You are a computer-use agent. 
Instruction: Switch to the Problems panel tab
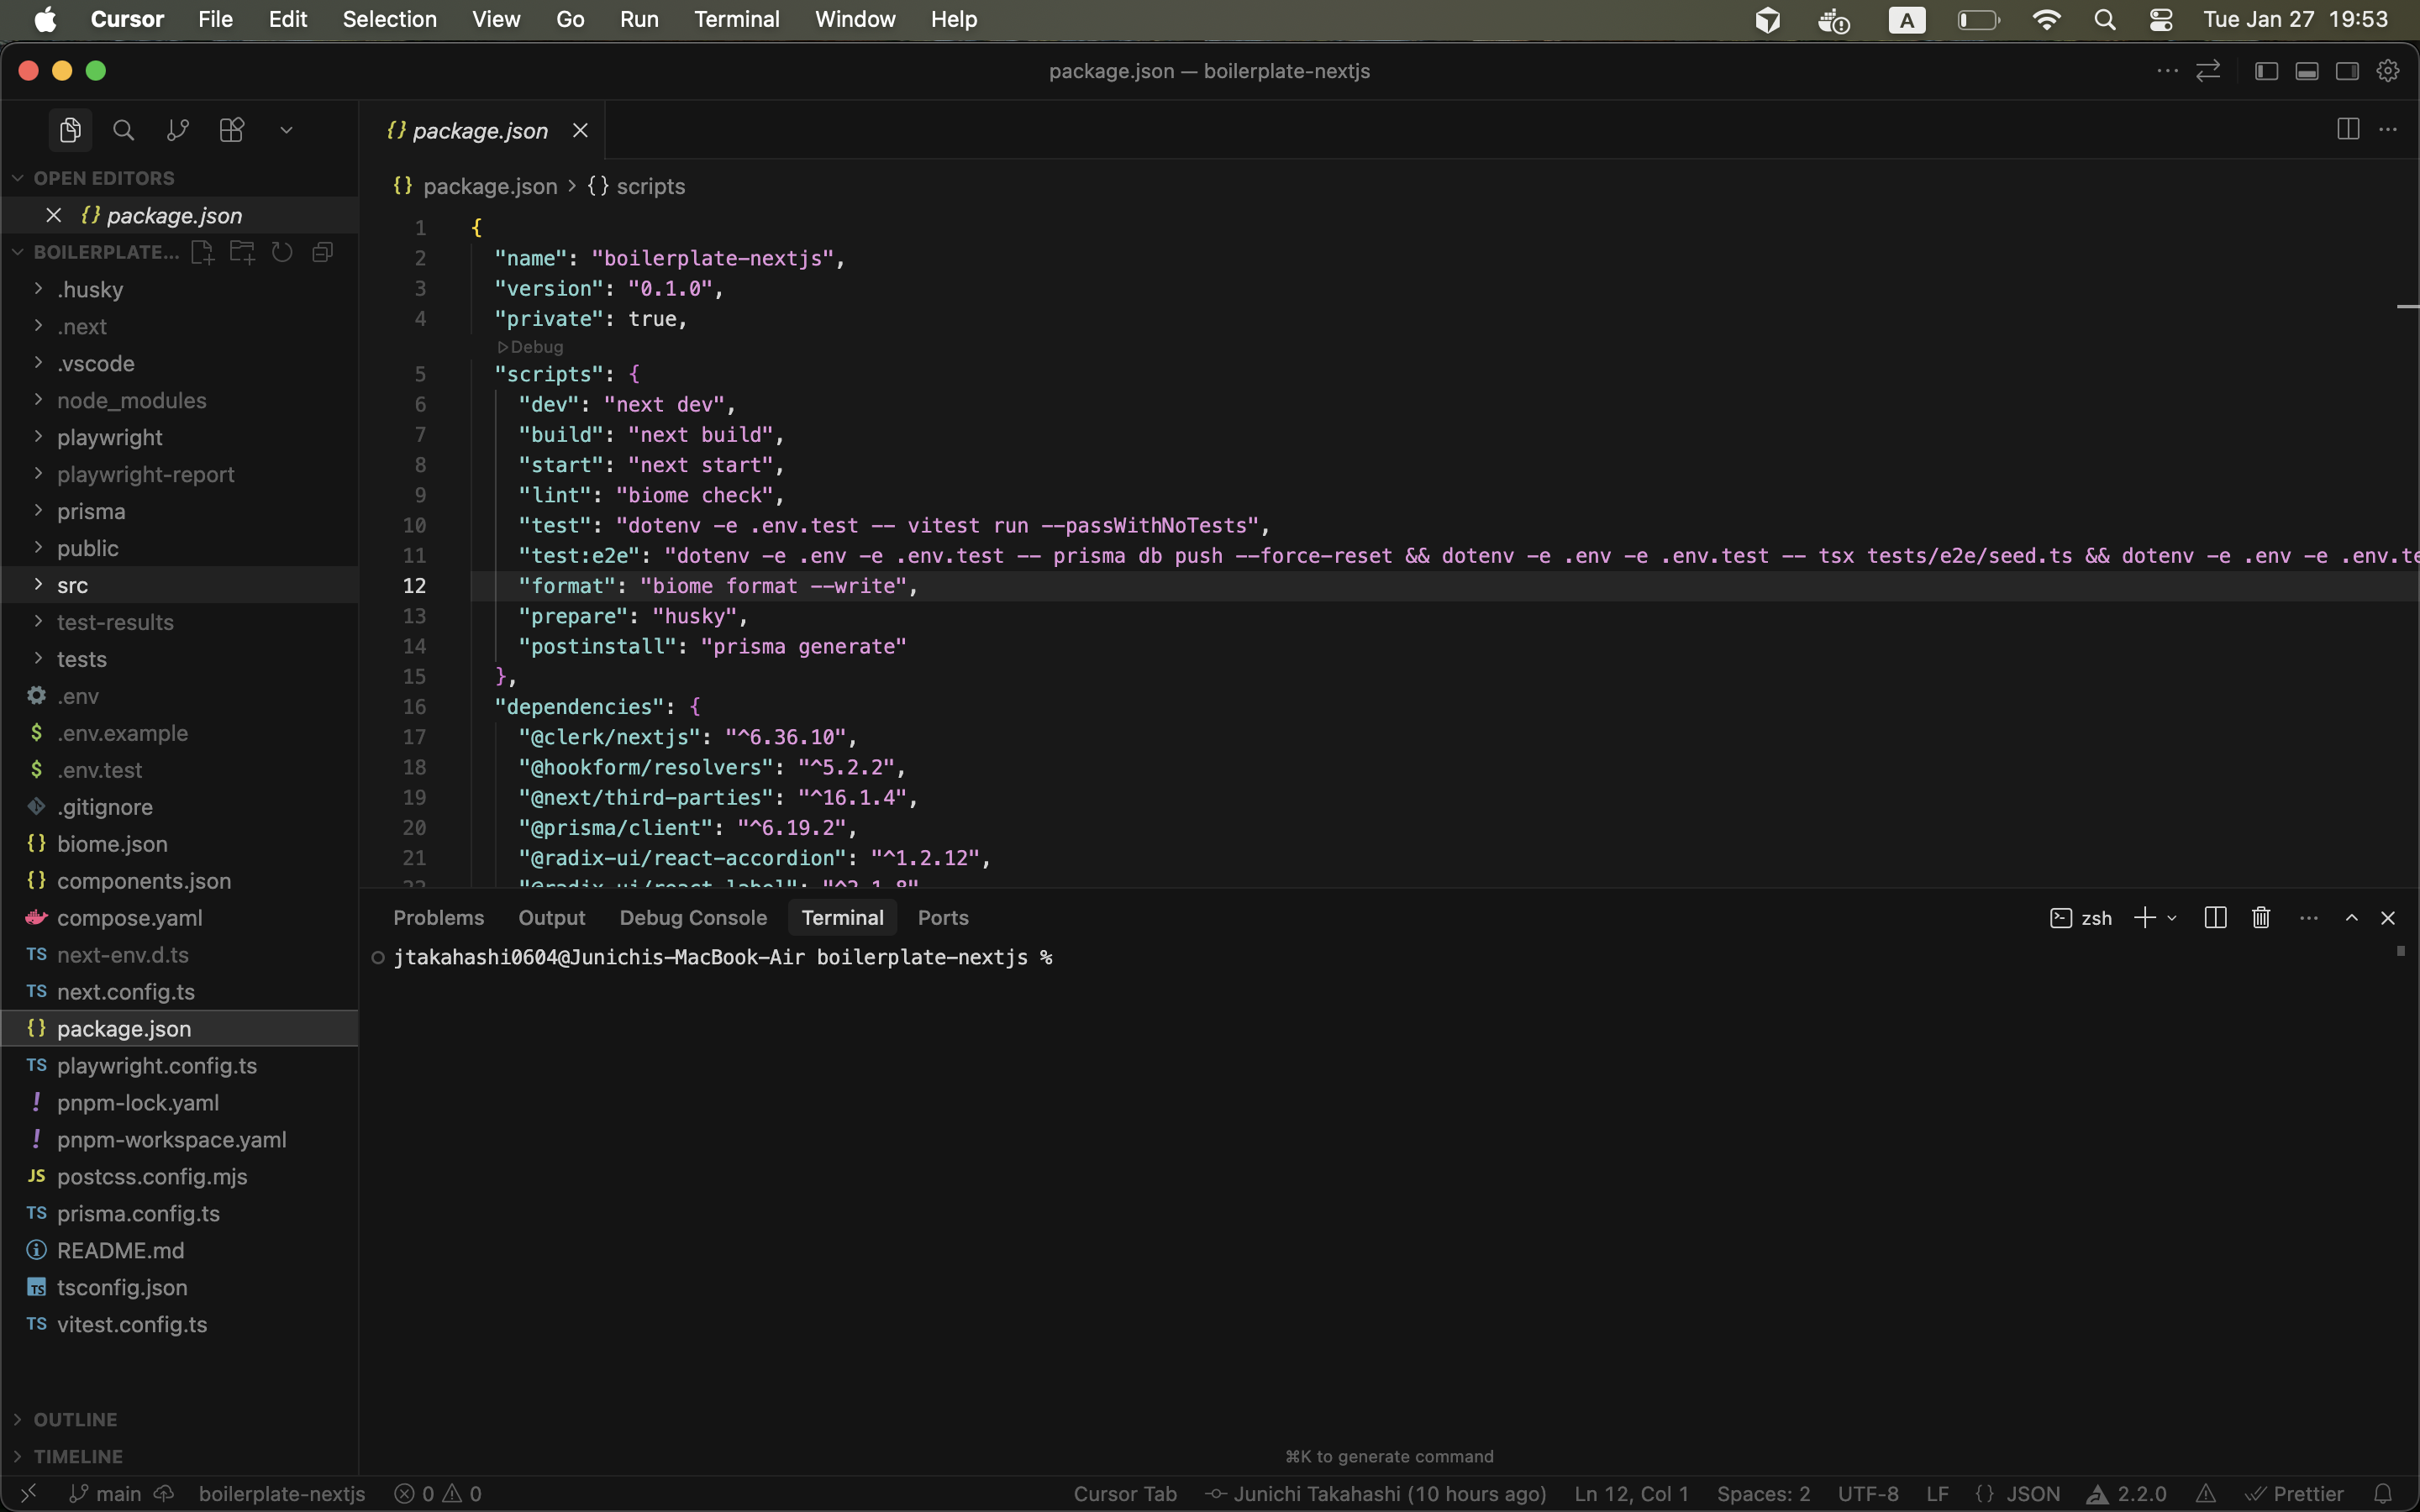(x=438, y=917)
